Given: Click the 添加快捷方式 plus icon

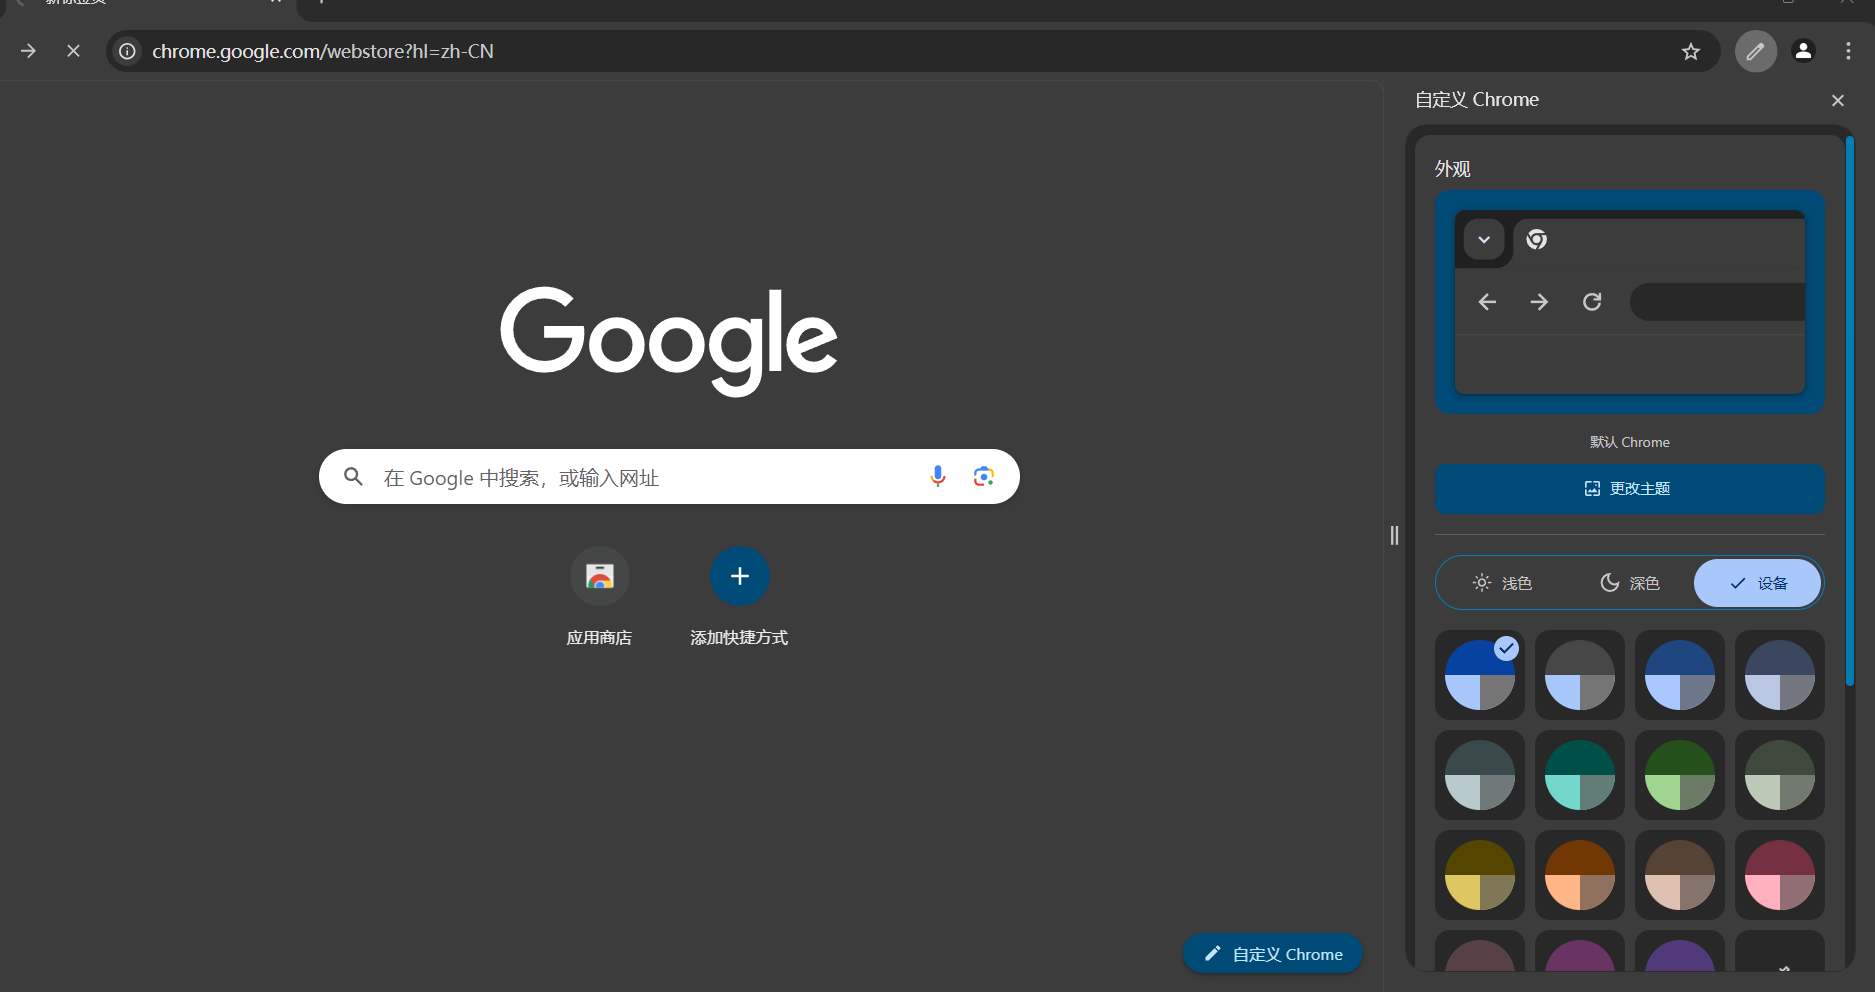Looking at the screenshot, I should point(739,577).
